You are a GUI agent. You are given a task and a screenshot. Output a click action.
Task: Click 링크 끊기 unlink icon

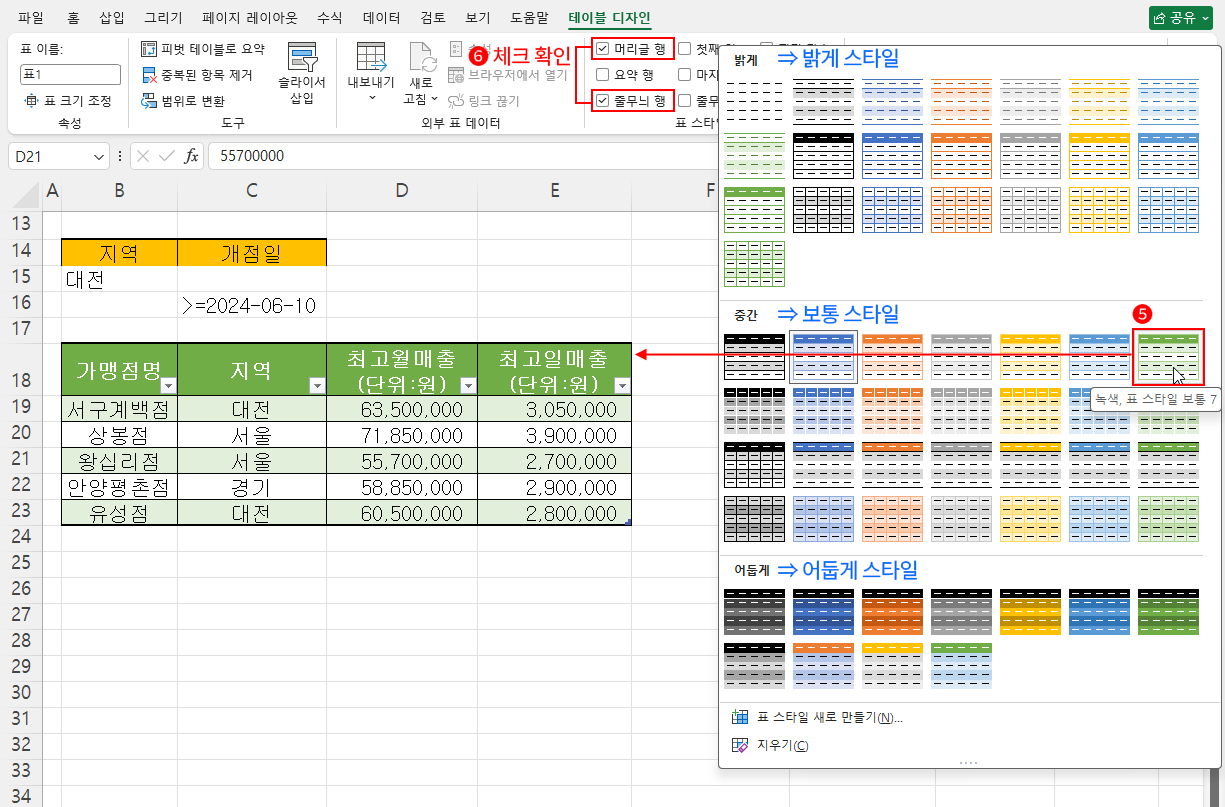(456, 101)
